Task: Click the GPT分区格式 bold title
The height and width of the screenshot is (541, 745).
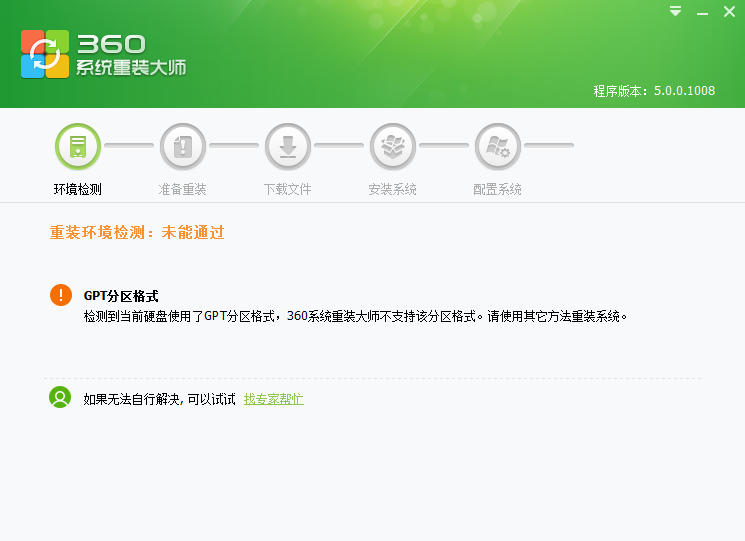Action: [x=121, y=296]
